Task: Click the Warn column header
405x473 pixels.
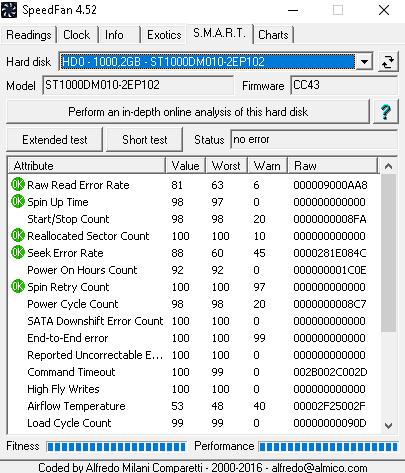Action: (x=267, y=166)
